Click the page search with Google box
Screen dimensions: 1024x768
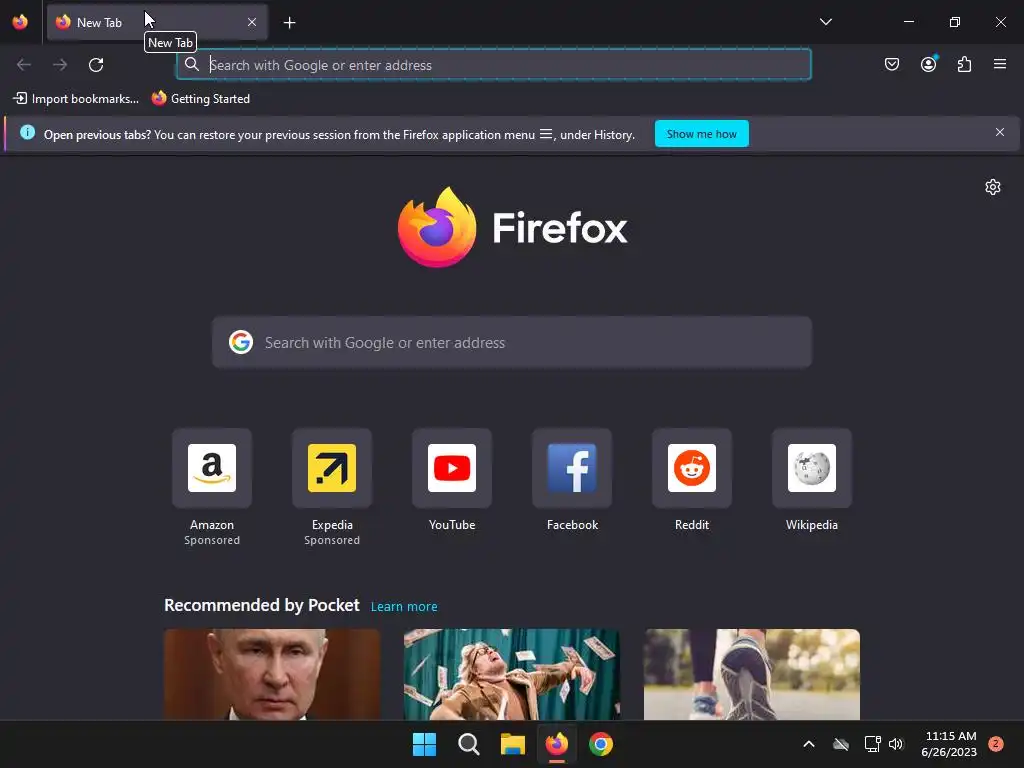pyautogui.click(x=512, y=343)
